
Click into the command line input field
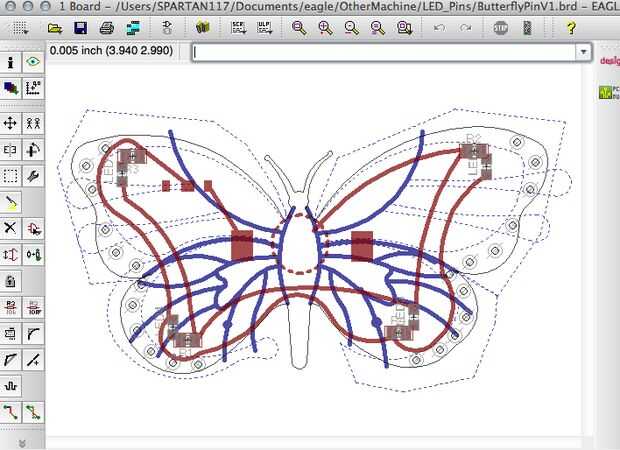click(x=384, y=52)
